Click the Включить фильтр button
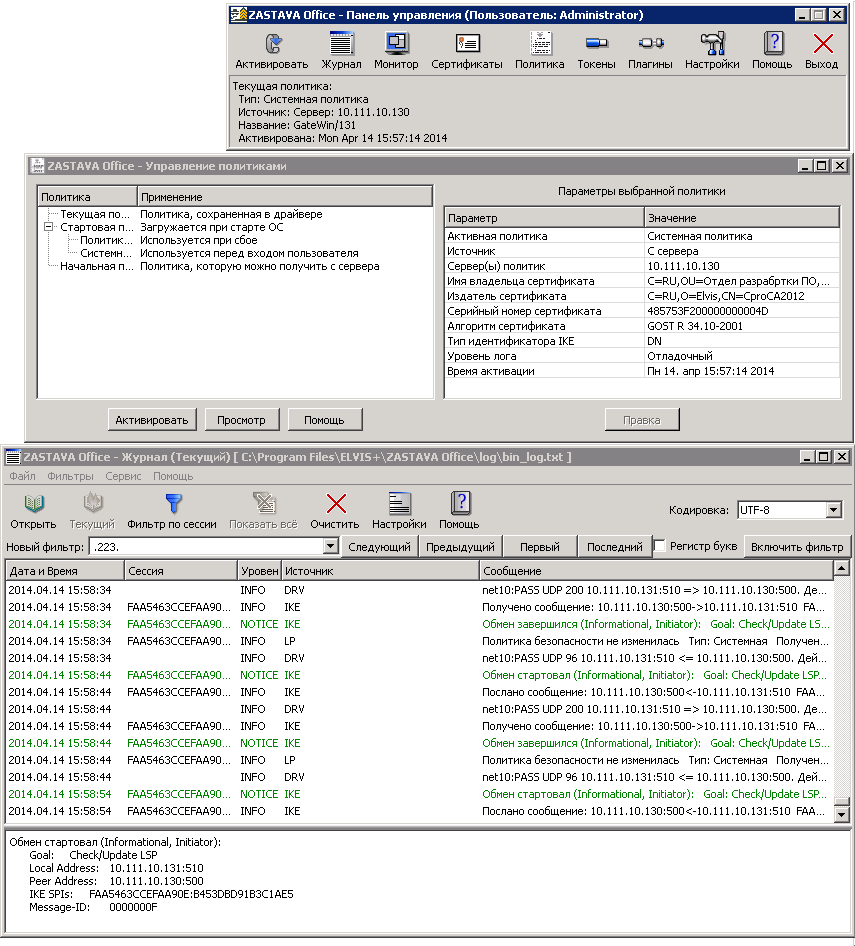This screenshot has height=946, width=855. tap(798, 547)
